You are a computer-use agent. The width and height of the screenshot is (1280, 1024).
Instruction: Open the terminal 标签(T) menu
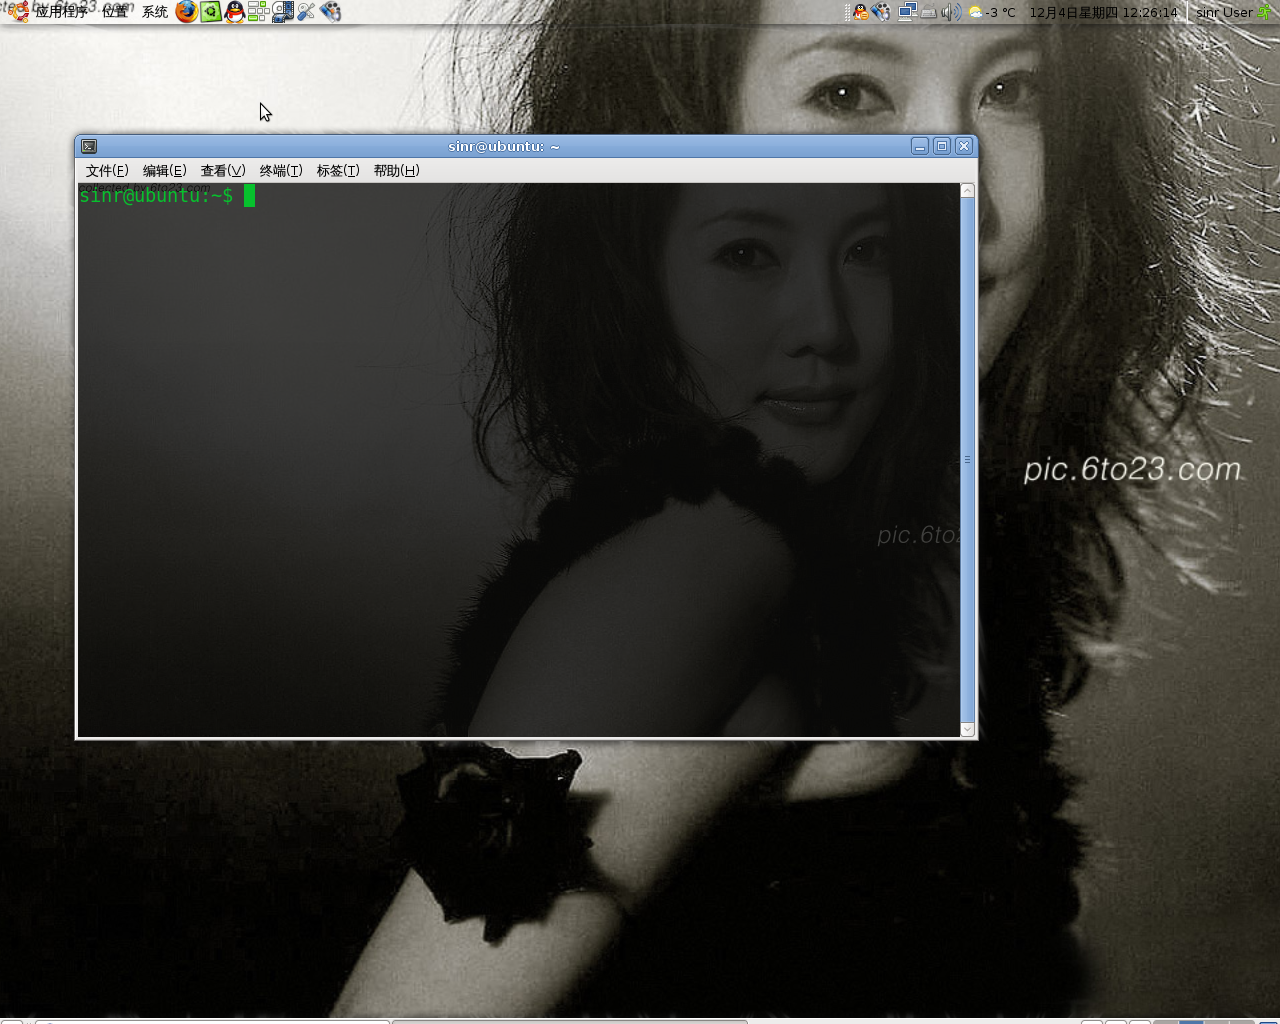(338, 171)
